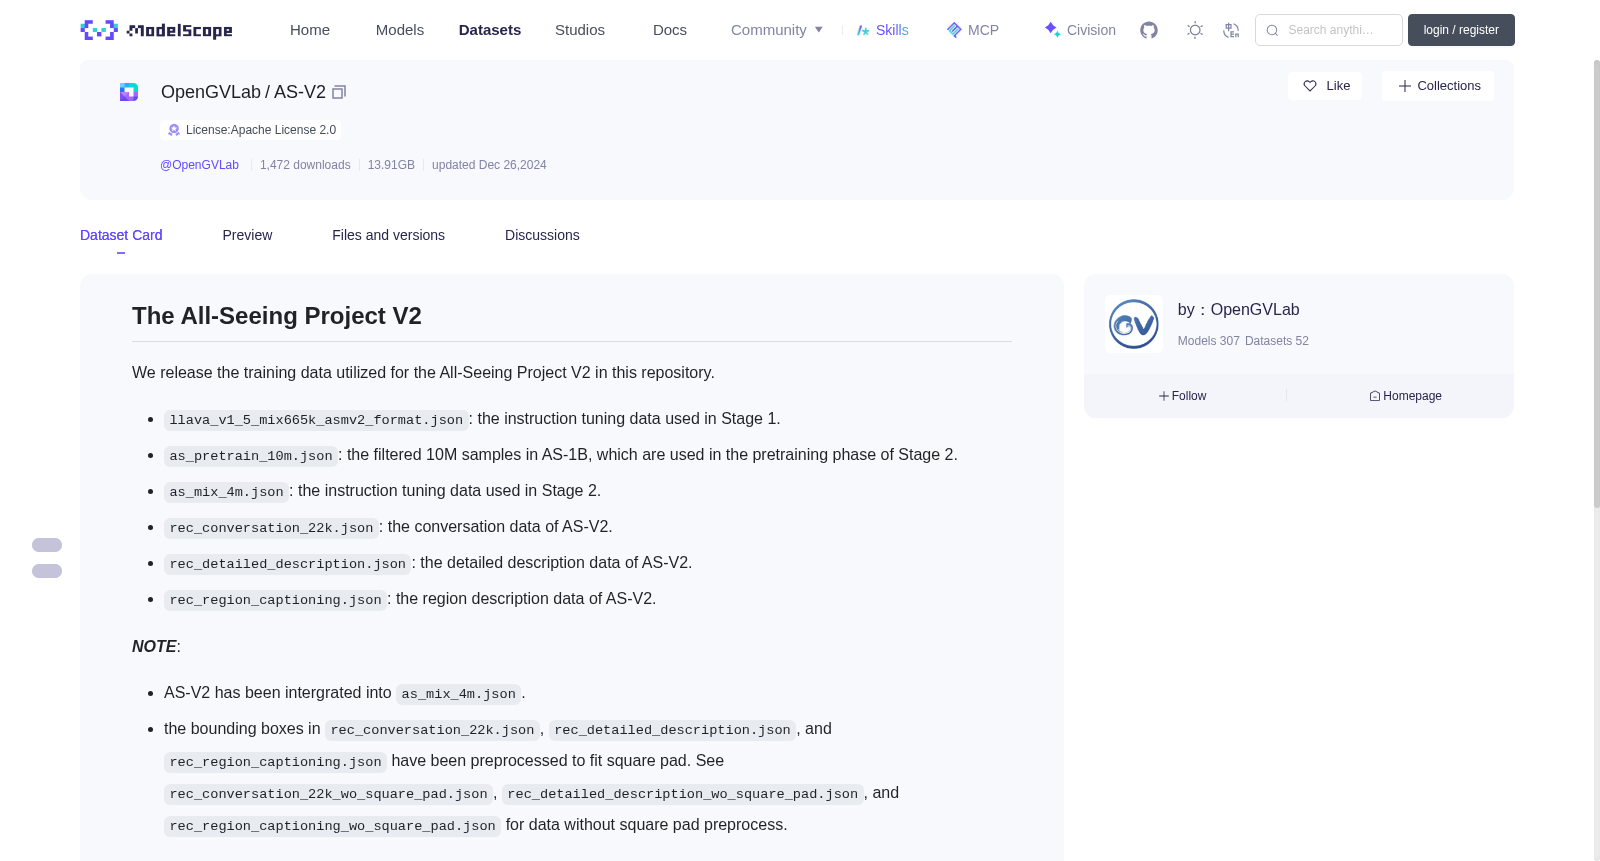The image size is (1600, 861).
Task: Open the Skills section
Action: (882, 30)
